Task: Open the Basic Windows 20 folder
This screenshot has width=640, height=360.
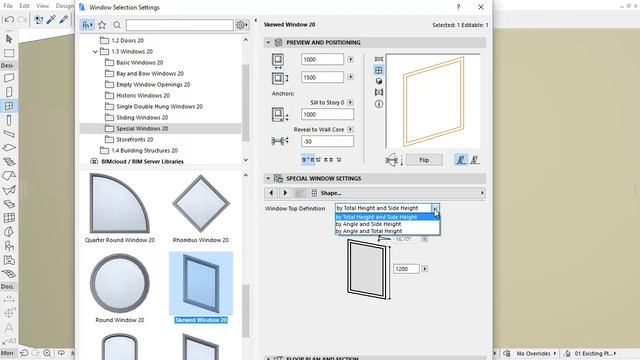Action: click(140, 62)
